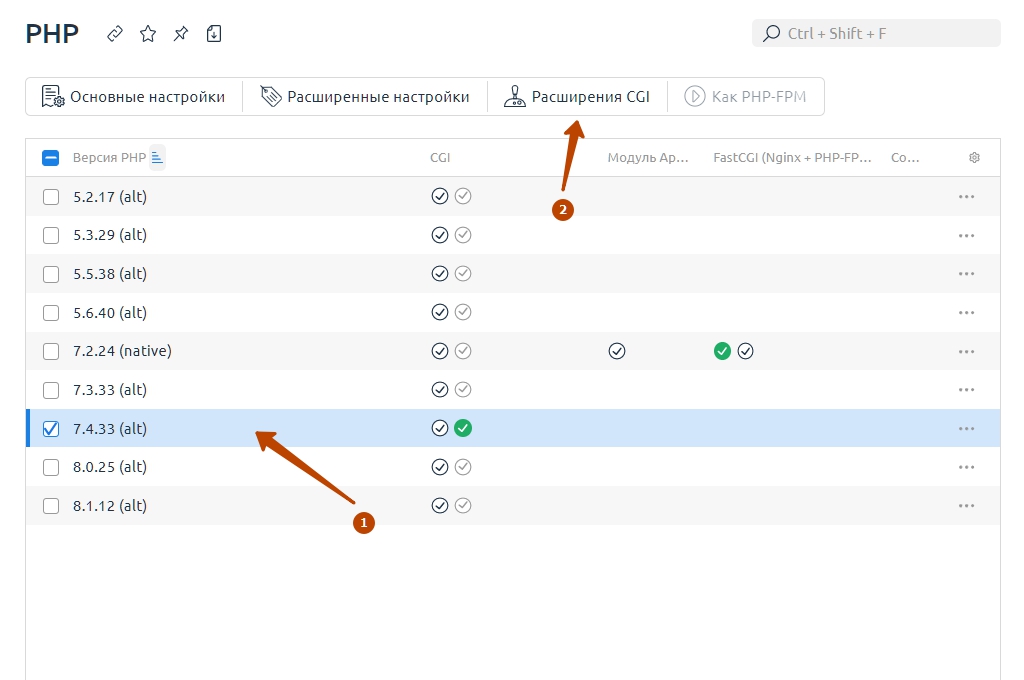Check the 5.3.29 (alt) row checkbox
Screen dimensions: 1024x680
click(x=51, y=235)
